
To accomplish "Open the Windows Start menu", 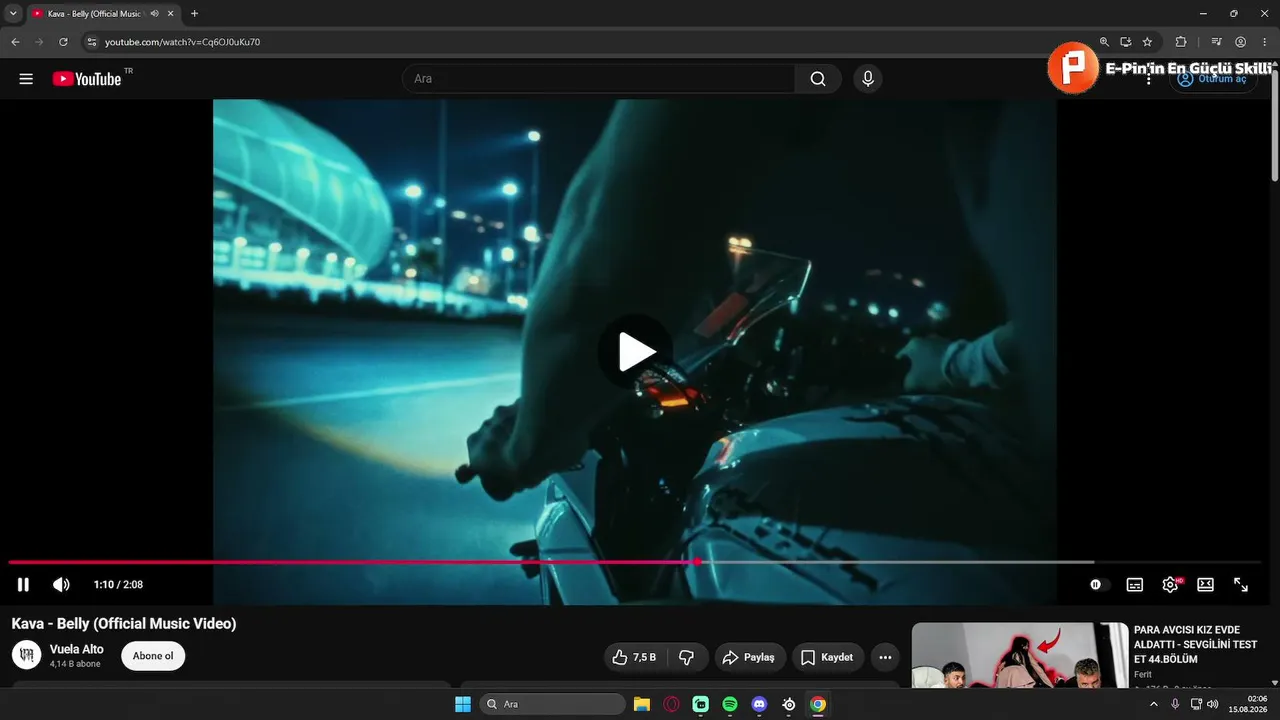I will click(463, 704).
